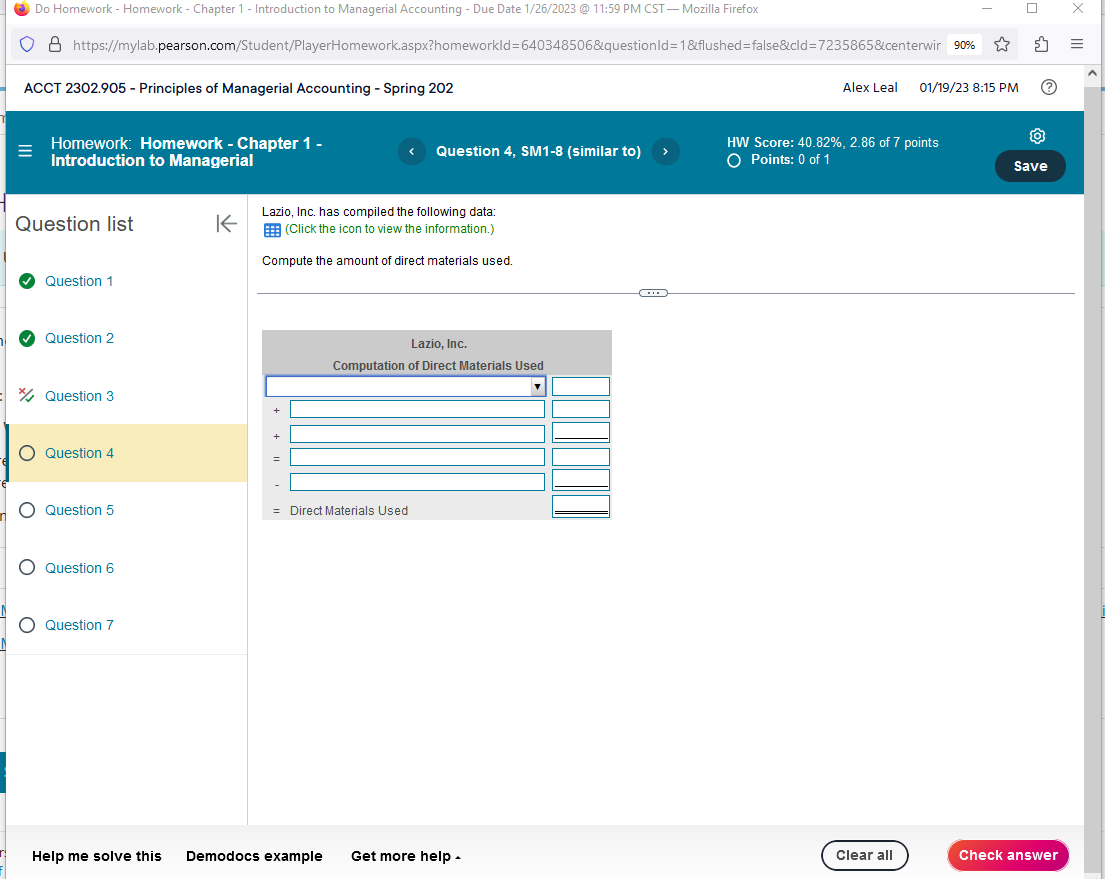Bookmark page with star icon
The image size is (1105, 879).
(x=1001, y=44)
